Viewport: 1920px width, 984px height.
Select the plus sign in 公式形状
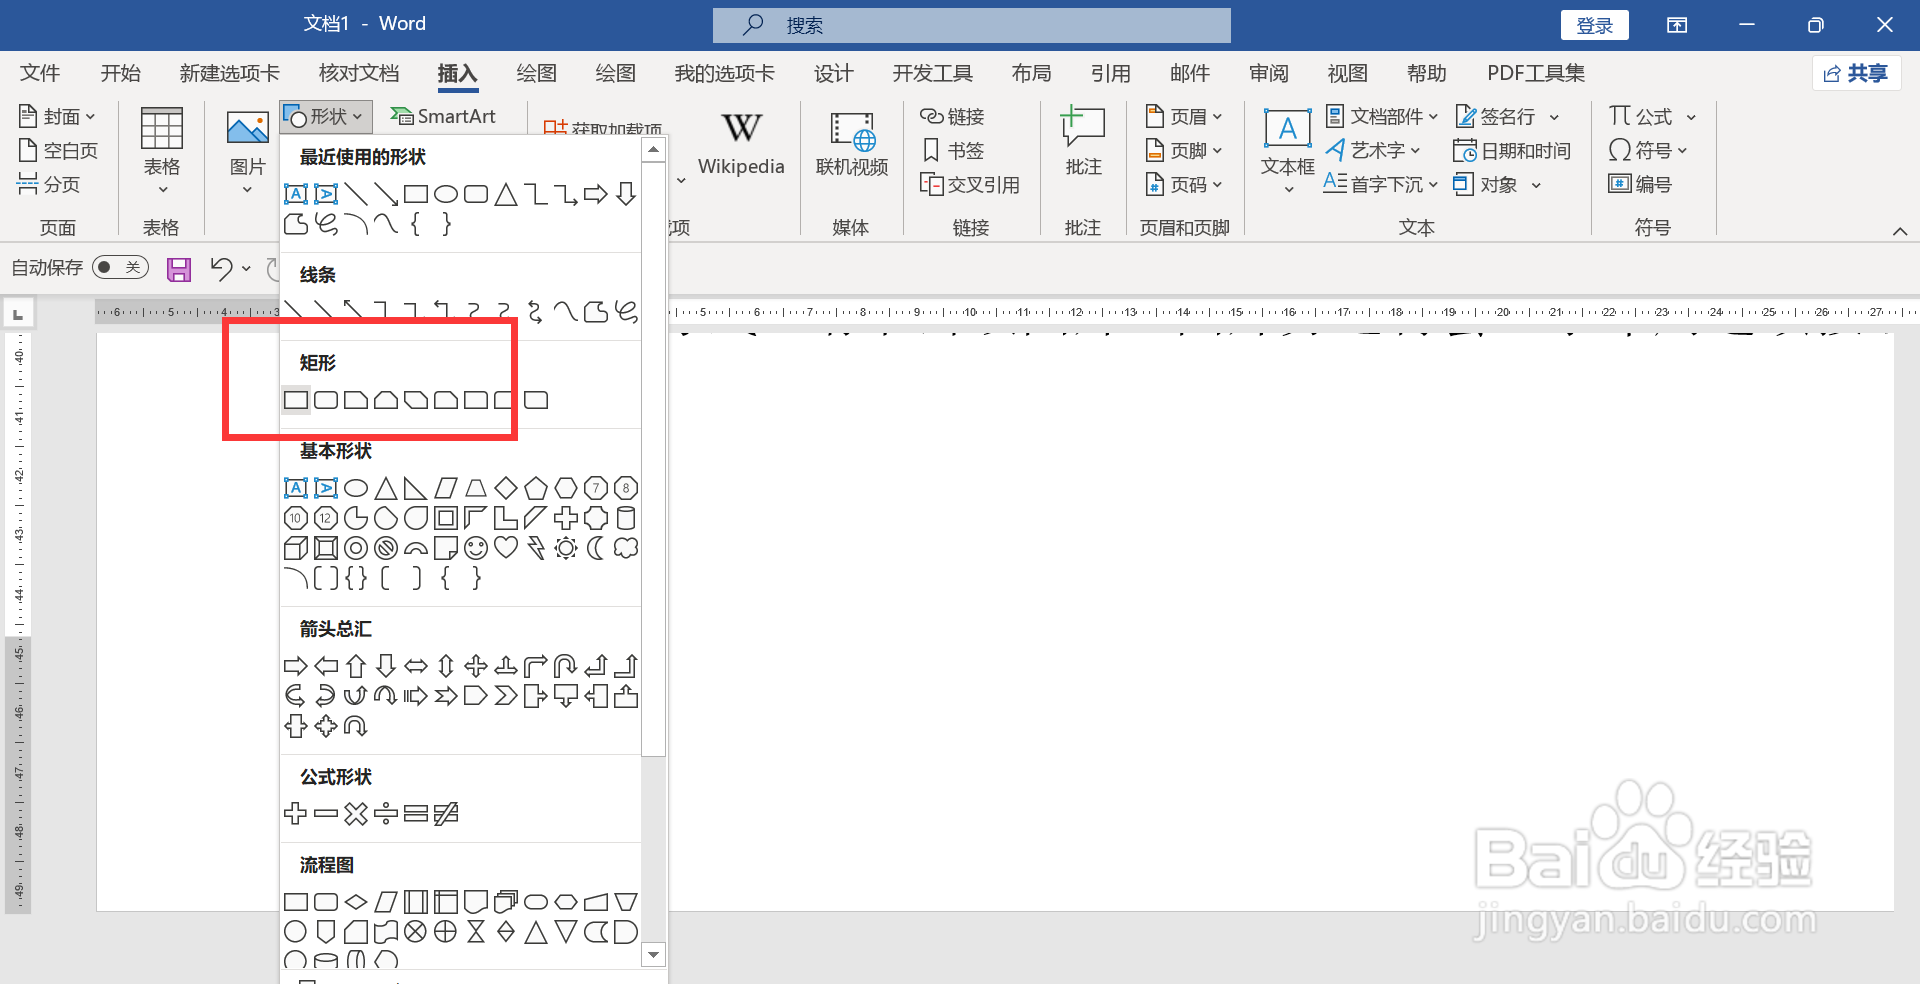296,814
